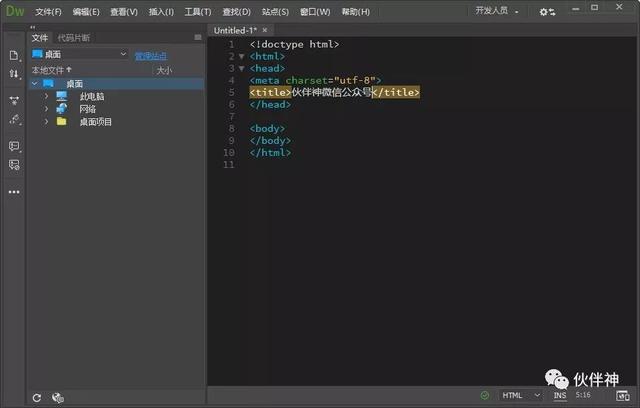Screen dimensions: 640x408
Task: Open the three-dots Customize Toolbar icon
Action: point(14,191)
